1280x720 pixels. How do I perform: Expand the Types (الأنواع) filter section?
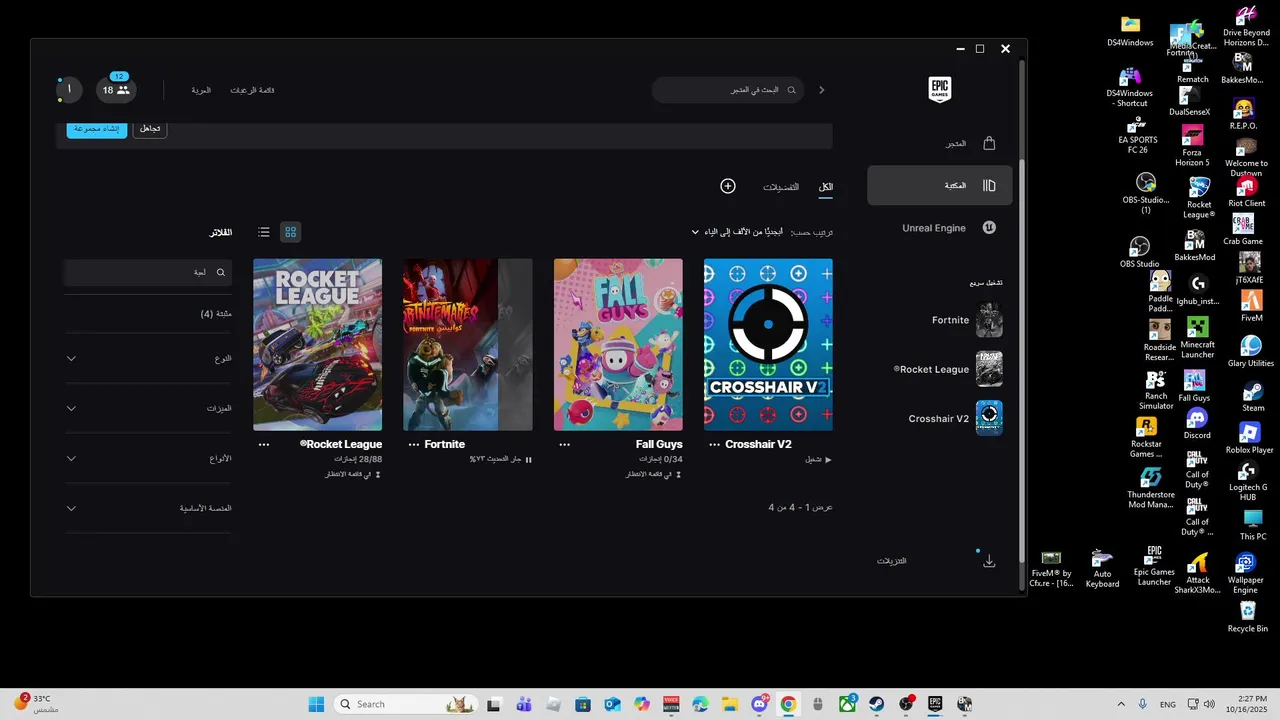coord(148,458)
